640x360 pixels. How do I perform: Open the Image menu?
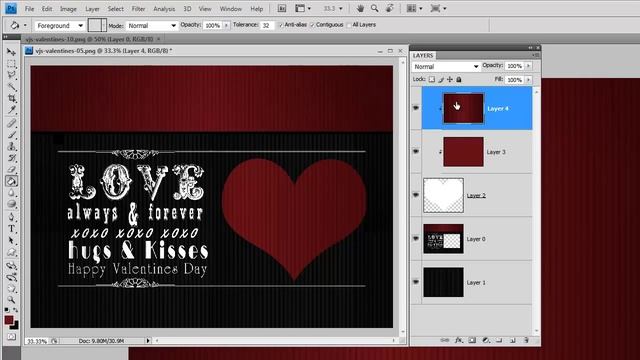pos(68,9)
